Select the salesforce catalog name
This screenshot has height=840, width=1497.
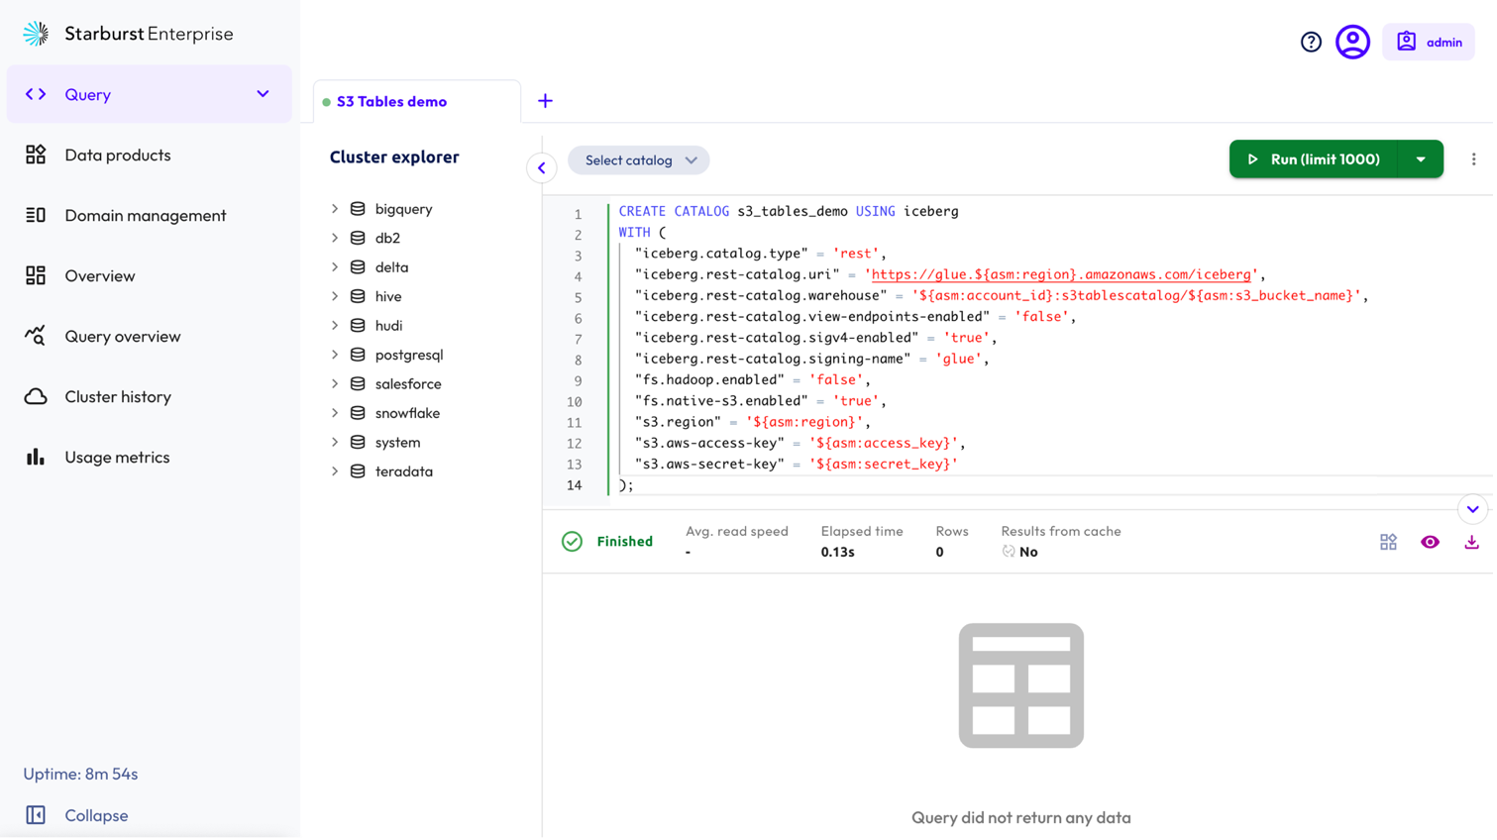click(x=408, y=384)
